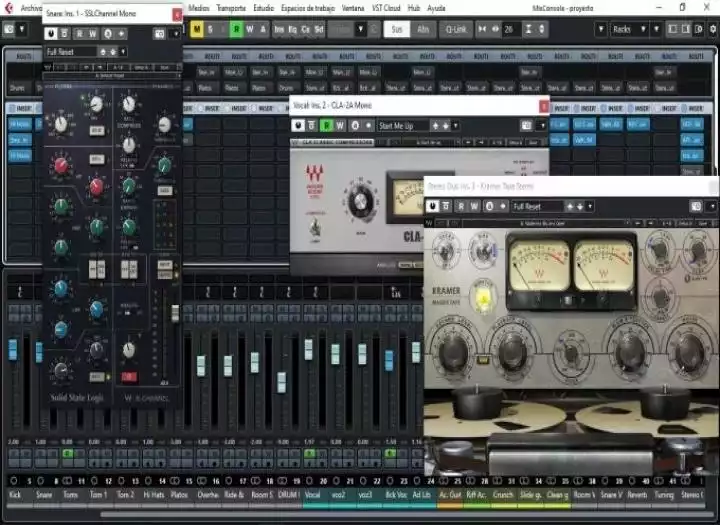Click the Write automation button in CLA-2A window
The width and height of the screenshot is (720, 525).
click(340, 125)
